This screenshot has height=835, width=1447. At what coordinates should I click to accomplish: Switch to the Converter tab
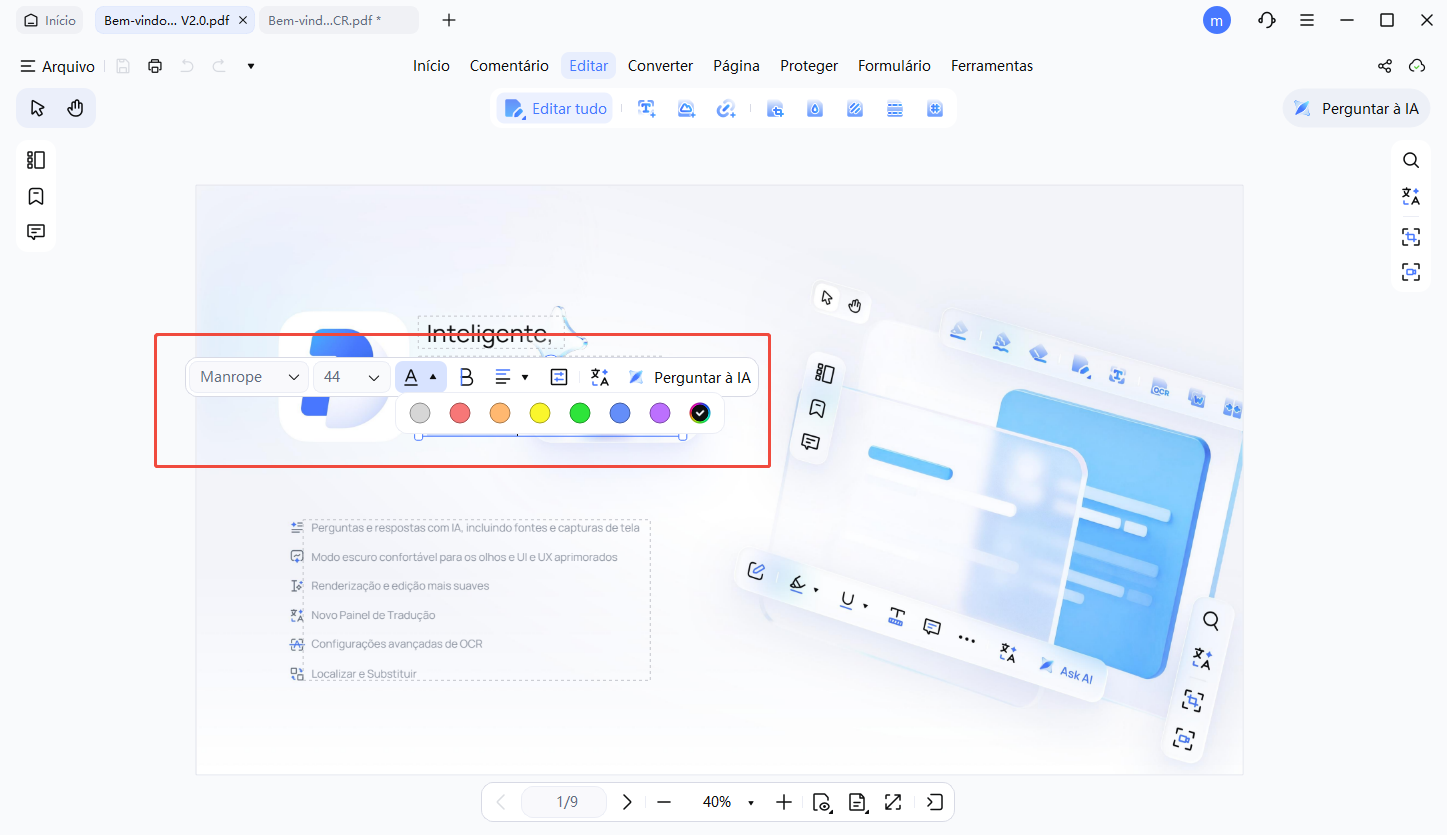click(660, 65)
